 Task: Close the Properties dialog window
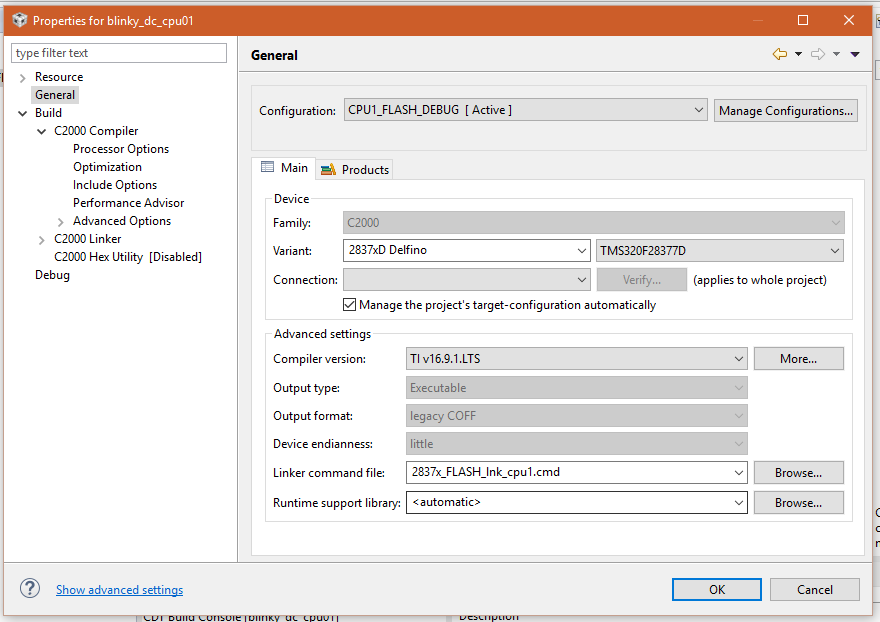[x=849, y=20]
